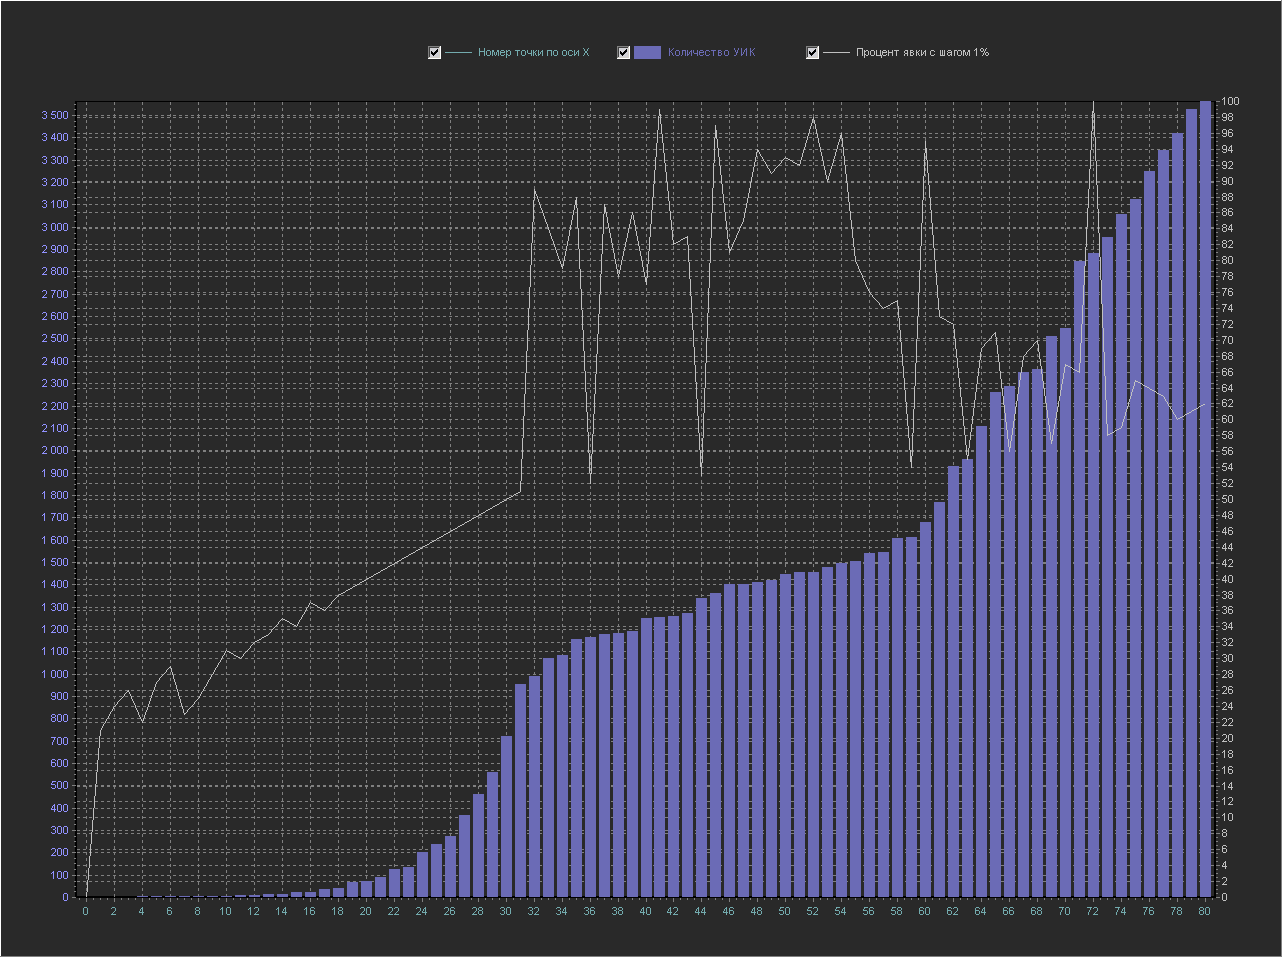Click the purple bar above x-axis point 32

click(x=534, y=787)
